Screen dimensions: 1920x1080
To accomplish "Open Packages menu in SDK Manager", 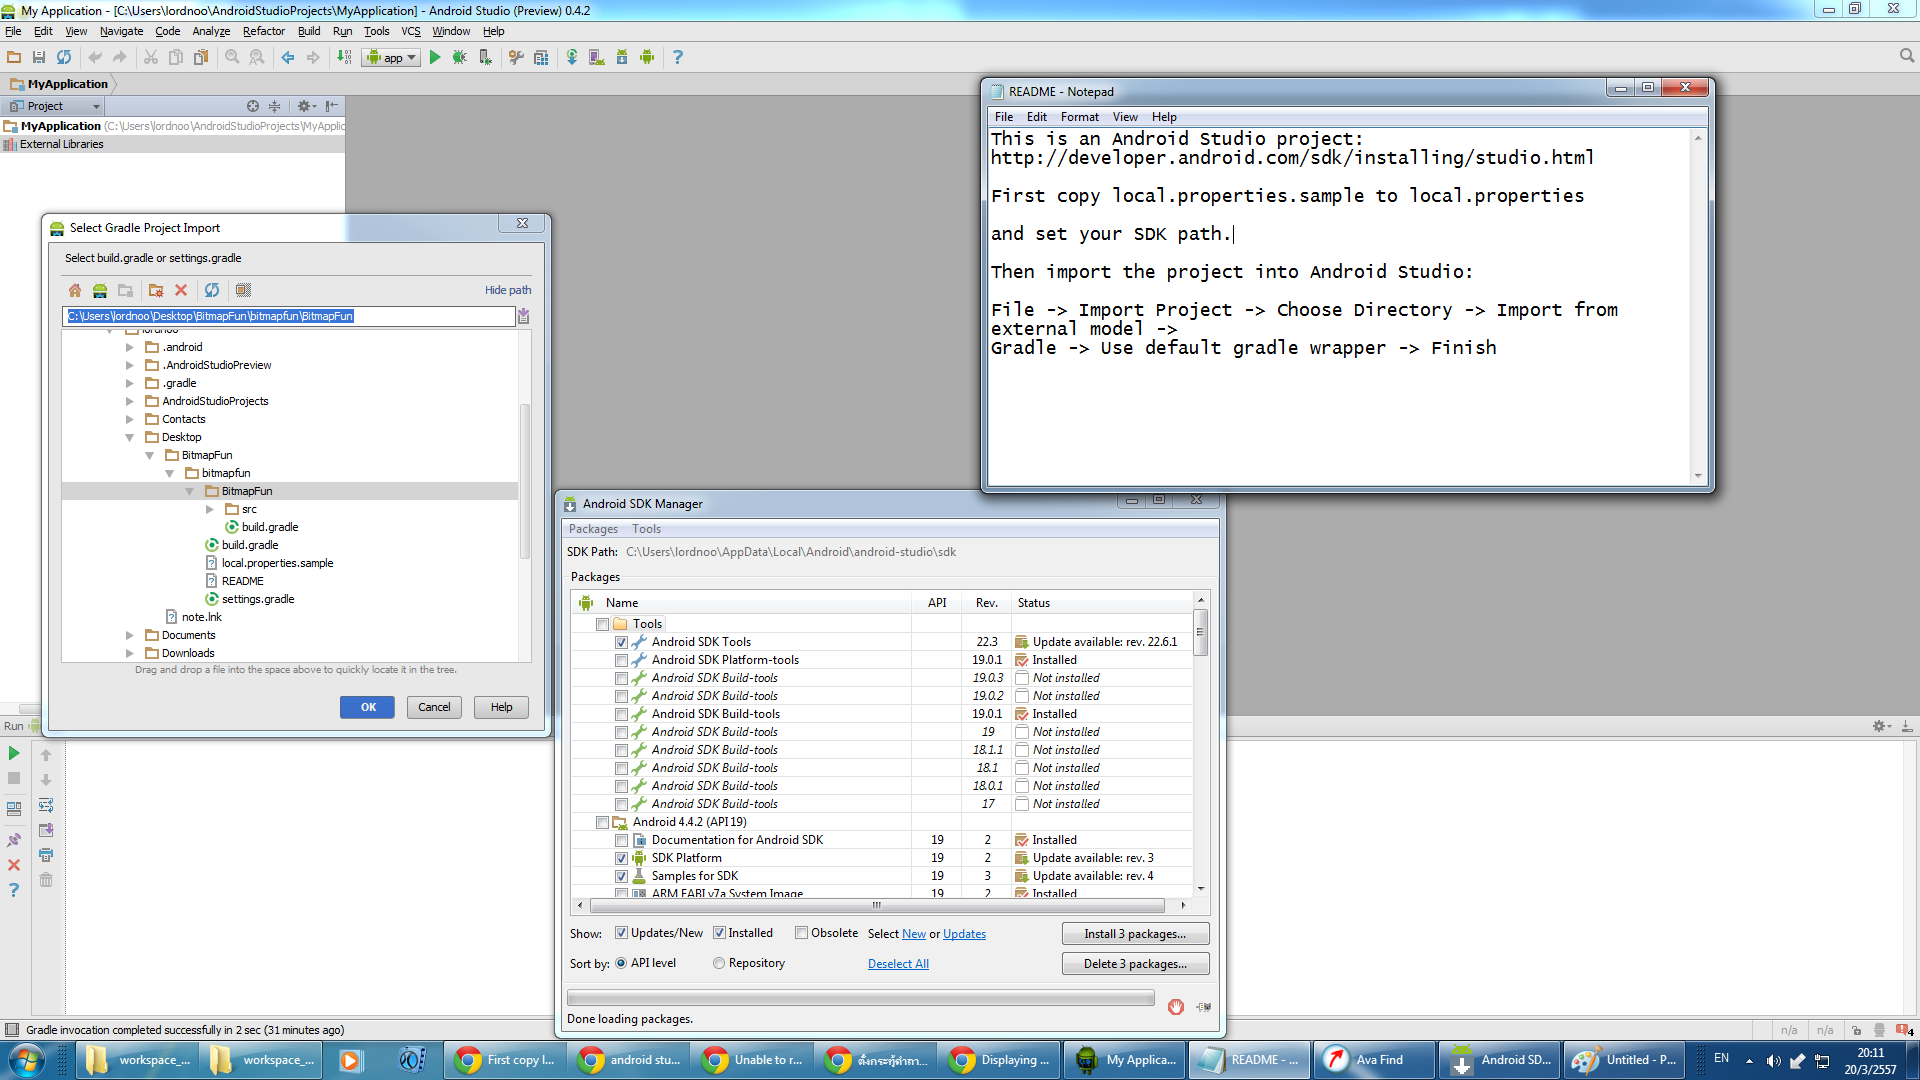I will coord(593,529).
